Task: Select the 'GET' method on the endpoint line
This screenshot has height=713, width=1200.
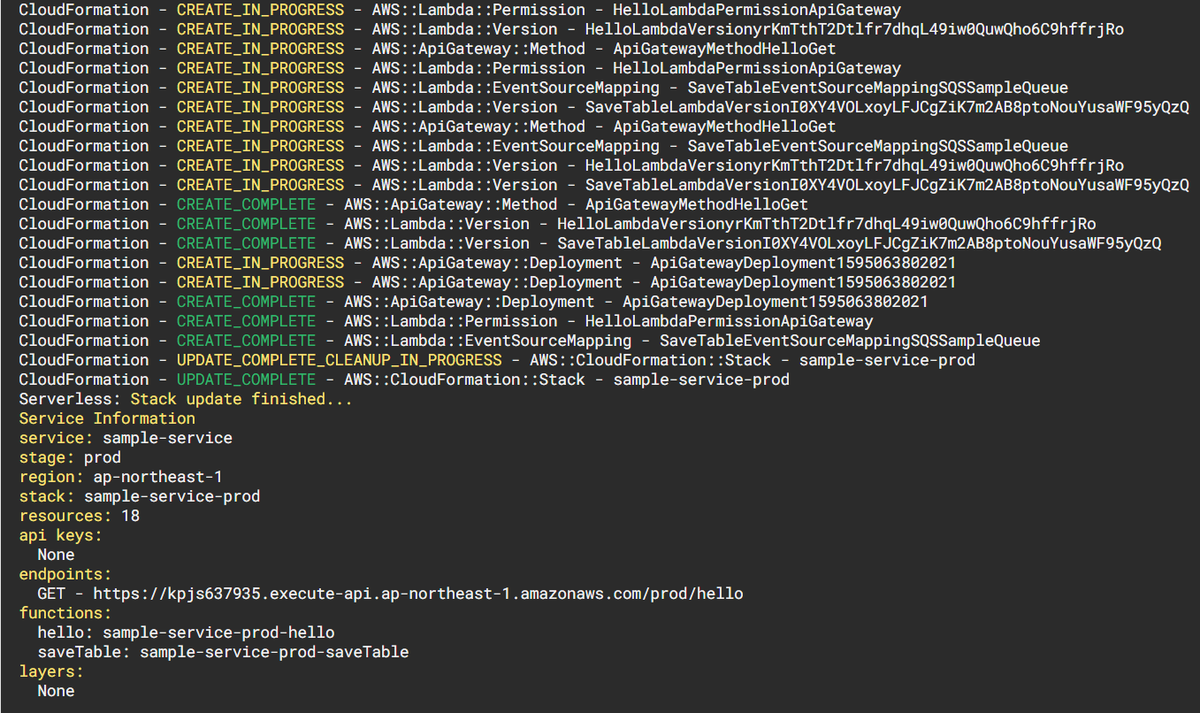Action: point(51,594)
